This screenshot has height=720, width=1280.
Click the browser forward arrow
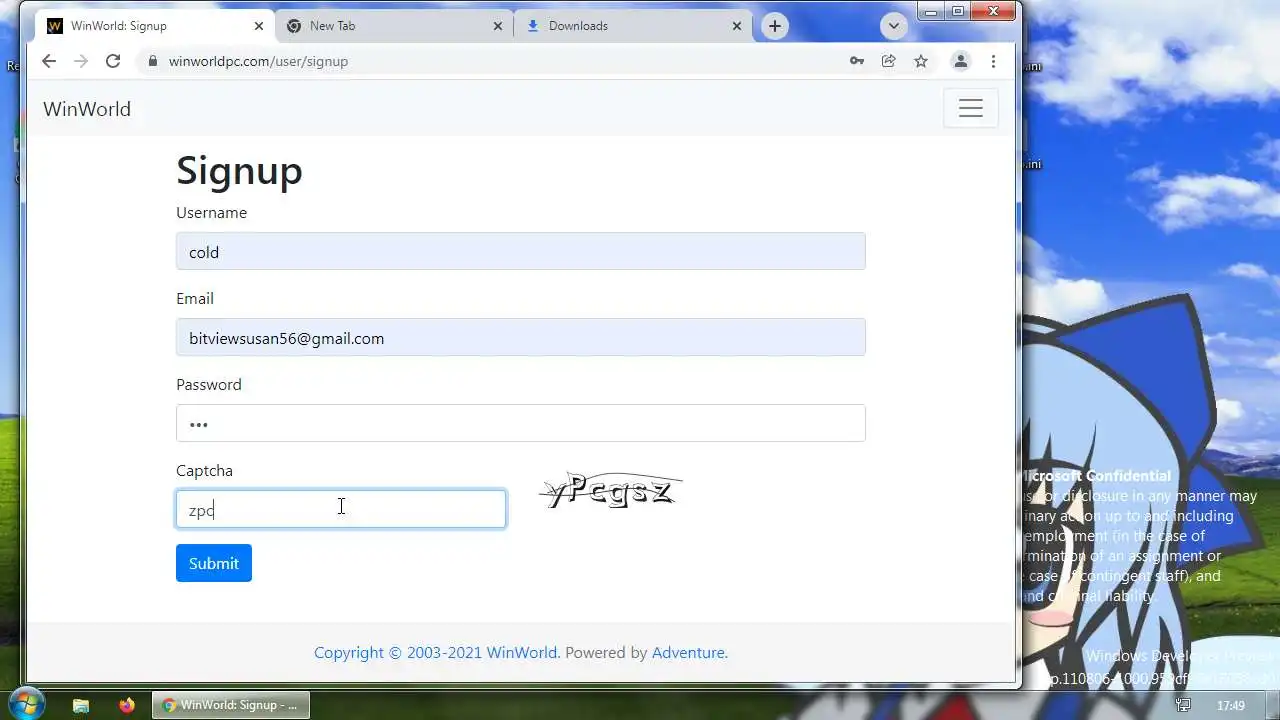[81, 61]
